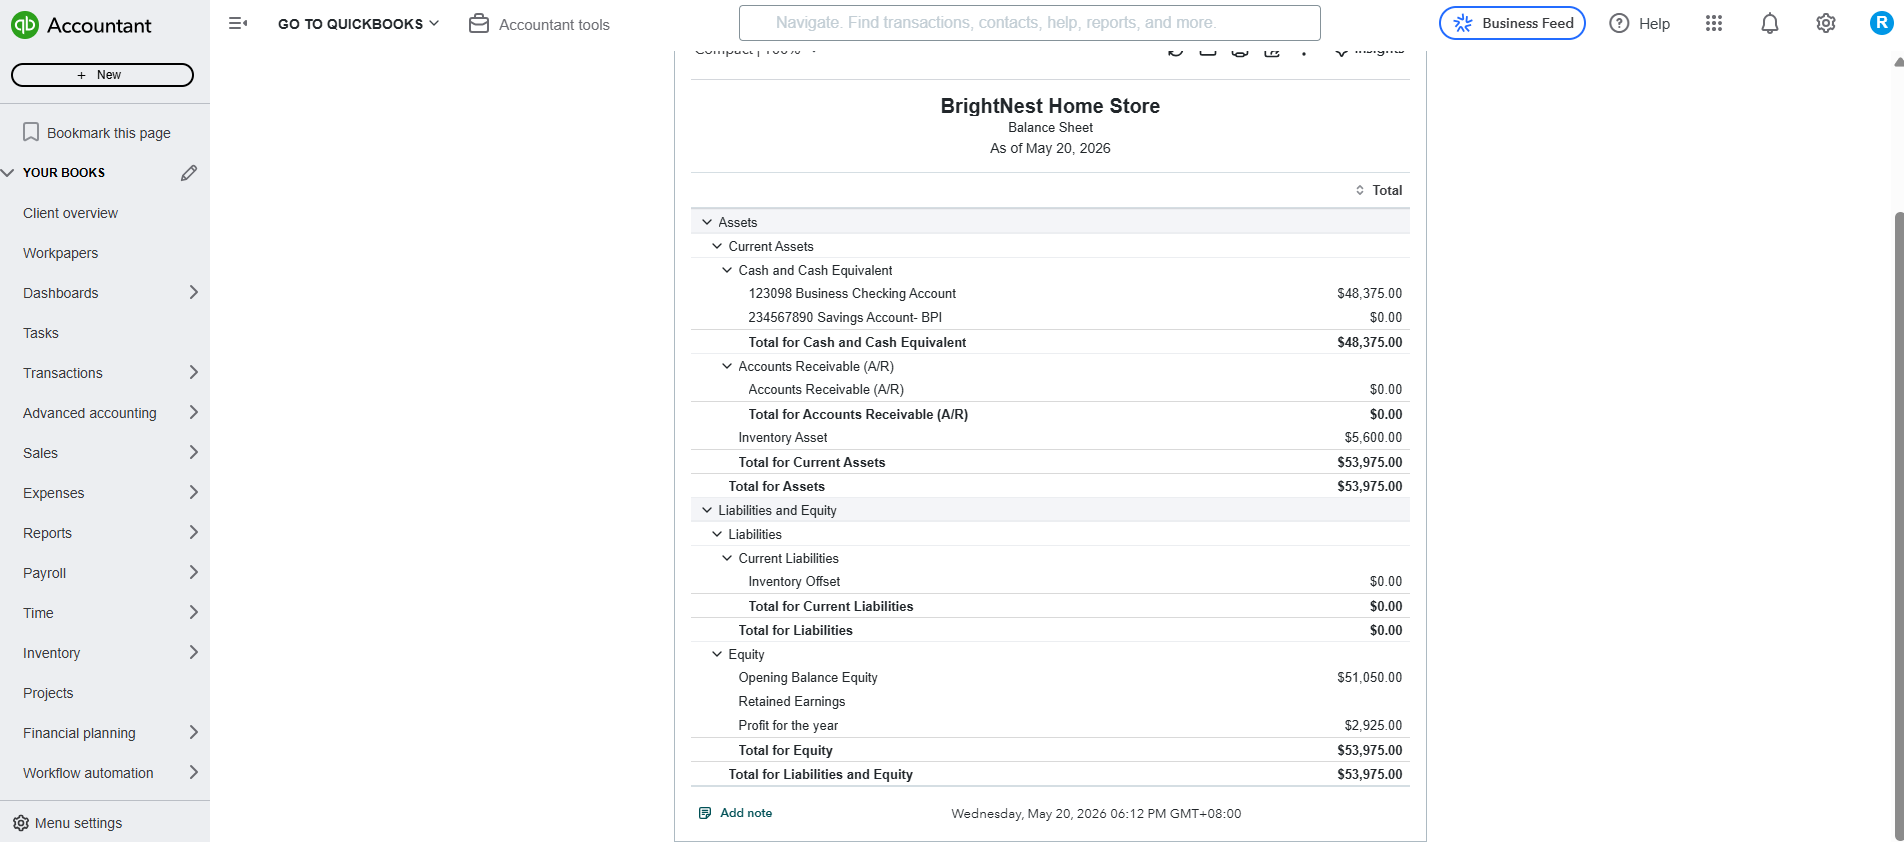The image size is (1904, 842).
Task: Expand the Dashboards submenu arrow
Action: pyautogui.click(x=194, y=292)
